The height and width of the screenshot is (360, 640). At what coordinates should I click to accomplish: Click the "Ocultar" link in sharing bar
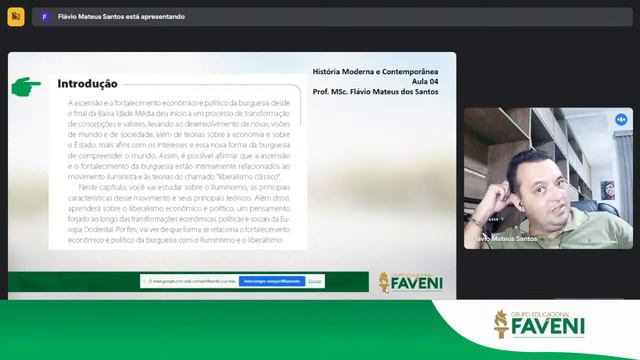point(315,281)
